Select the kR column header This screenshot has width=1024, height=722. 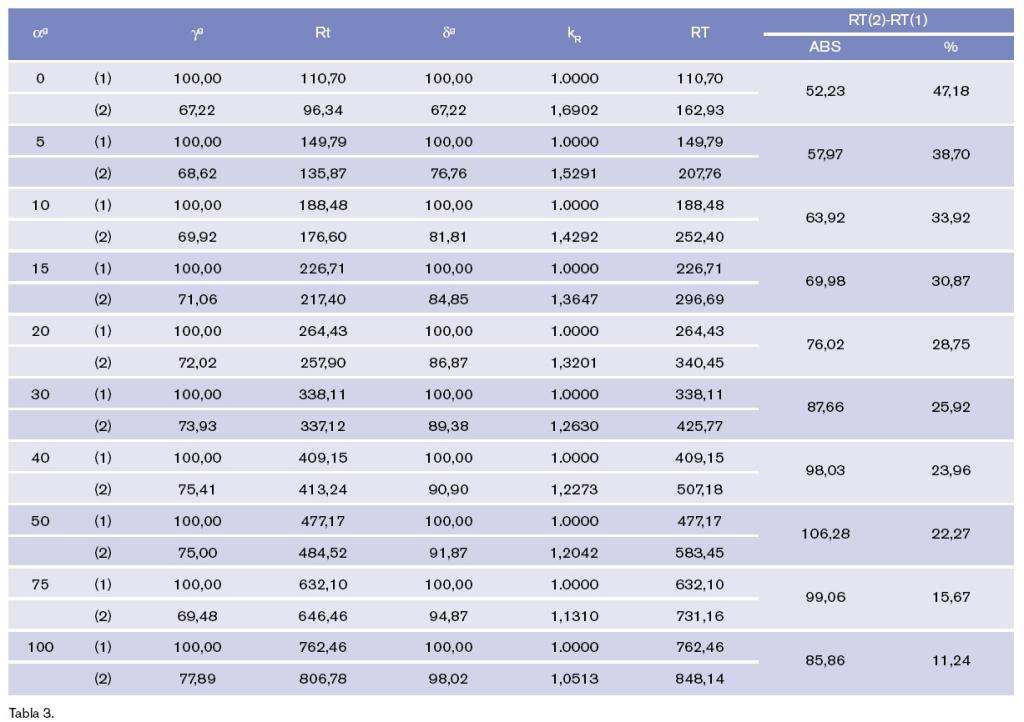click(x=574, y=35)
